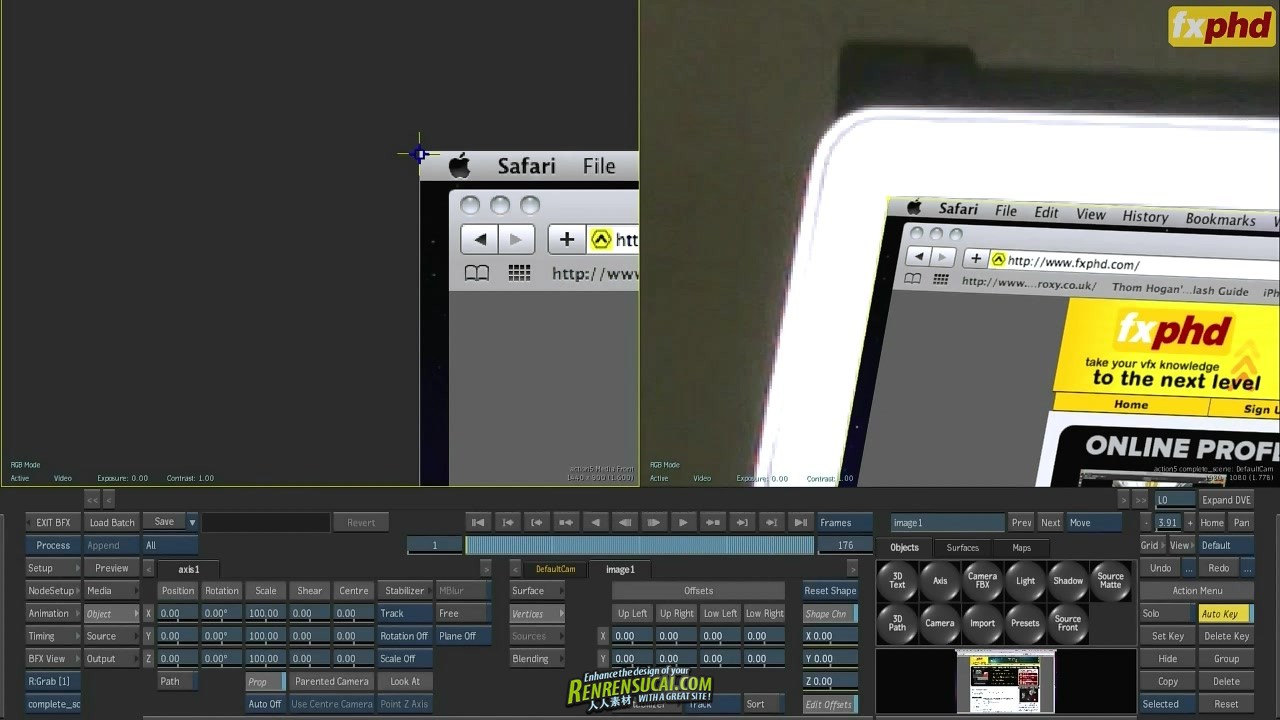Open the Blending submenu
The image size is (1280, 720).
pyautogui.click(x=537, y=659)
